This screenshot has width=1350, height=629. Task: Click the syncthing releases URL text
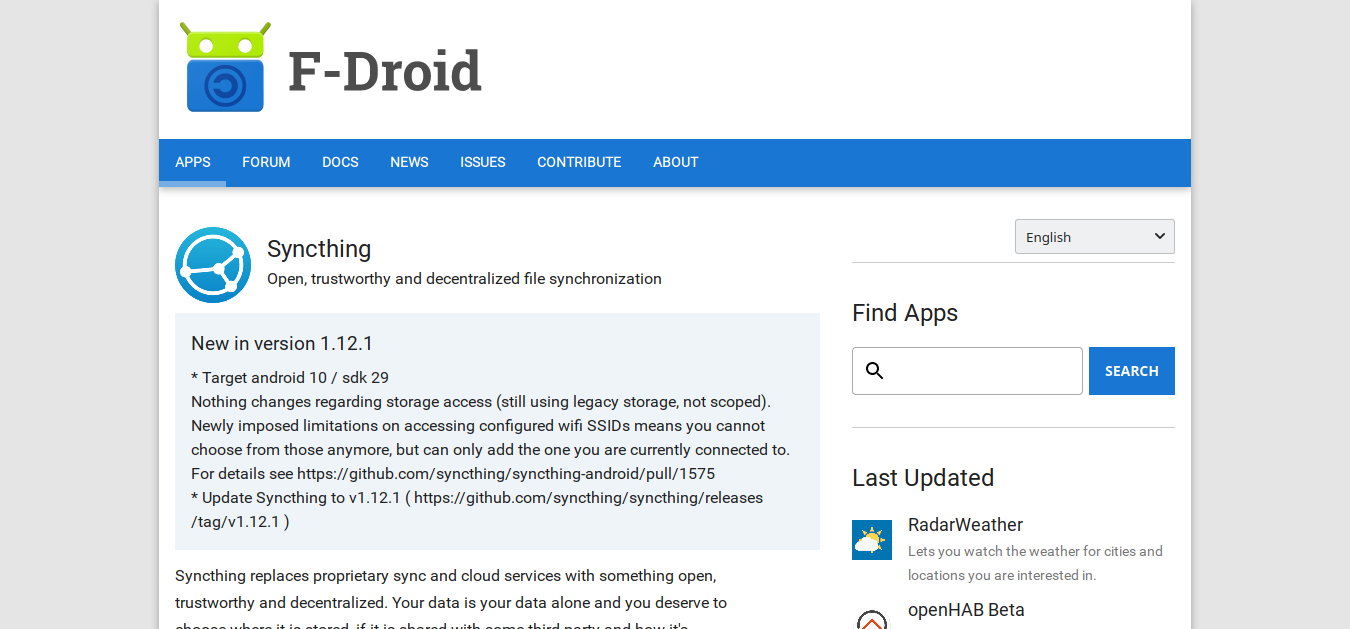[477, 510]
